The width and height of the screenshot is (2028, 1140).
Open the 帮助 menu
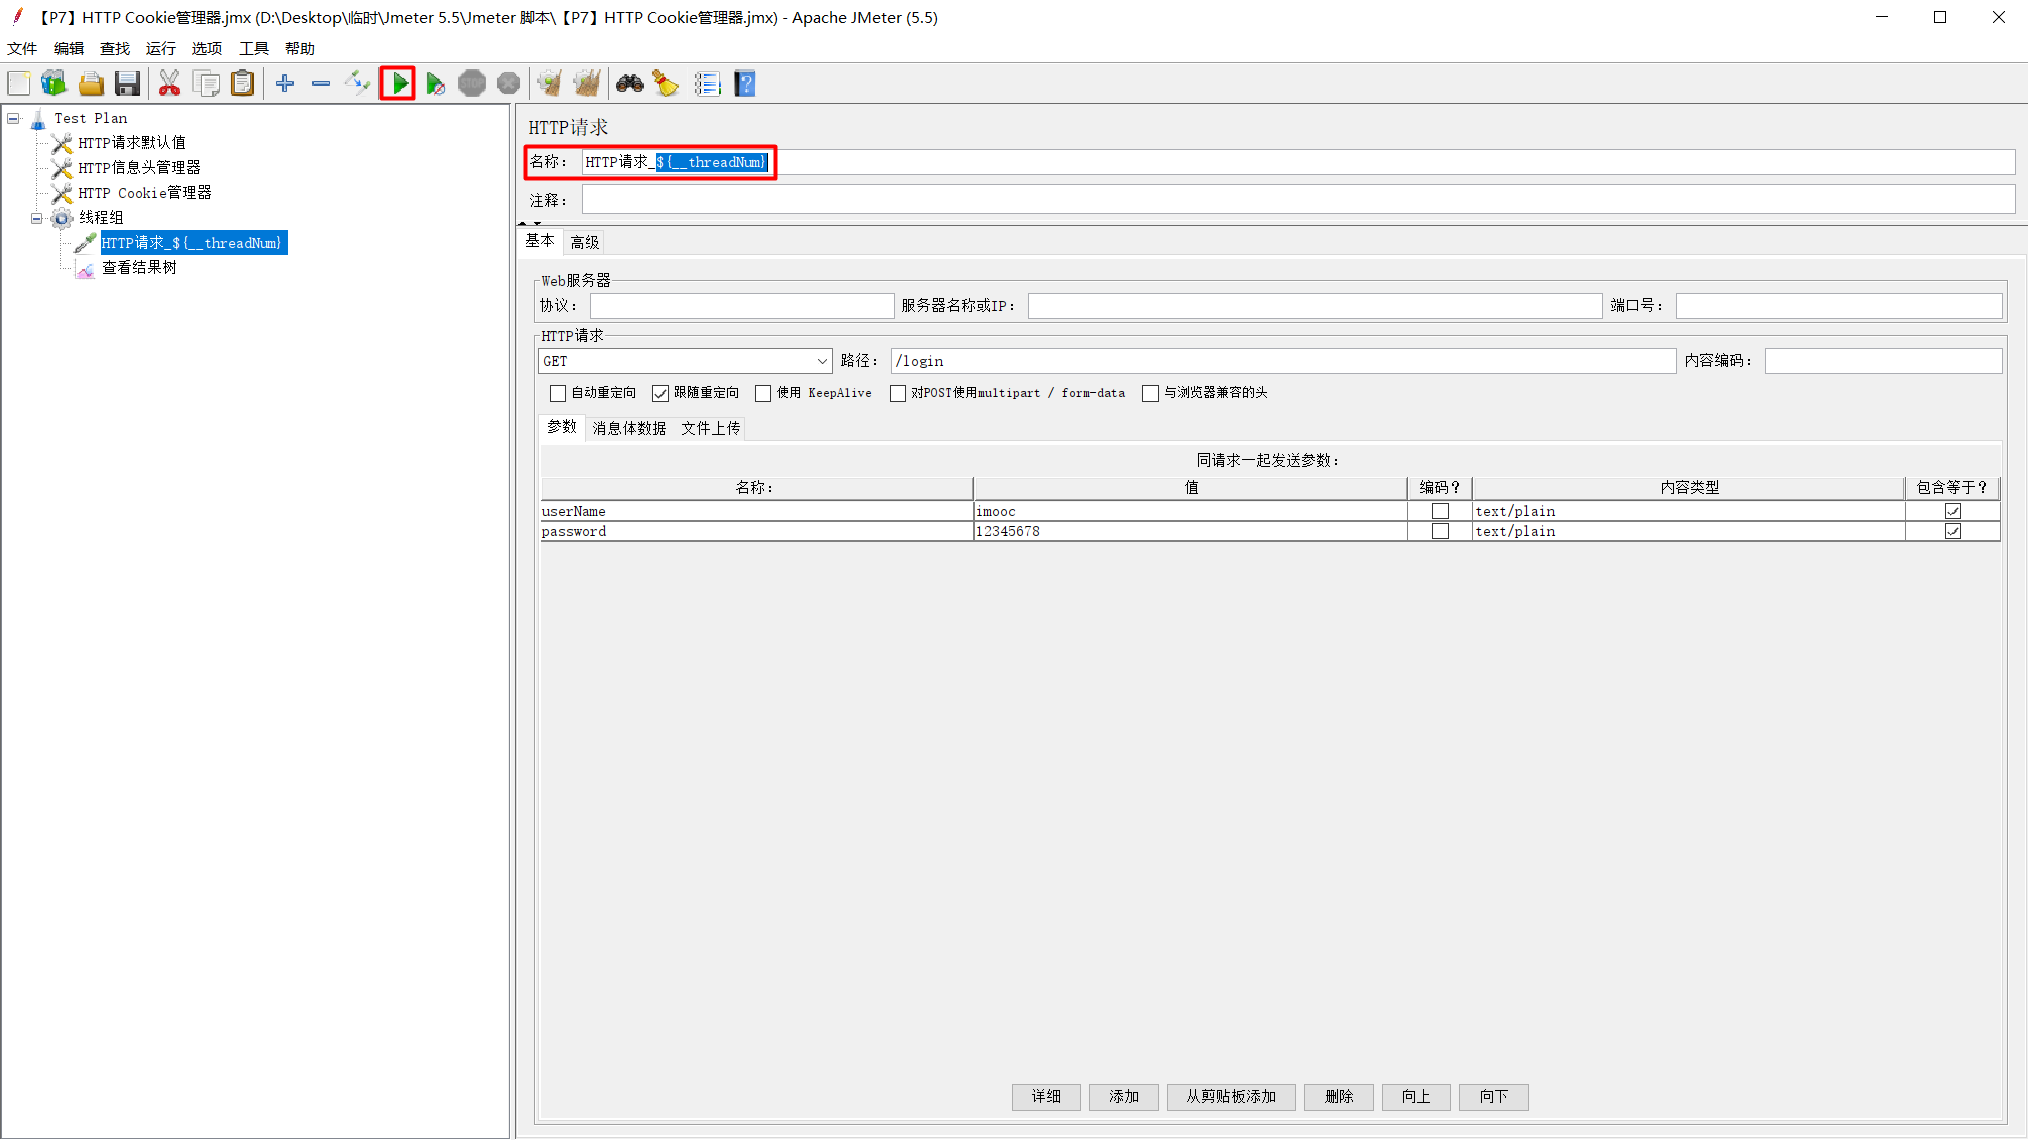pyautogui.click(x=300, y=48)
